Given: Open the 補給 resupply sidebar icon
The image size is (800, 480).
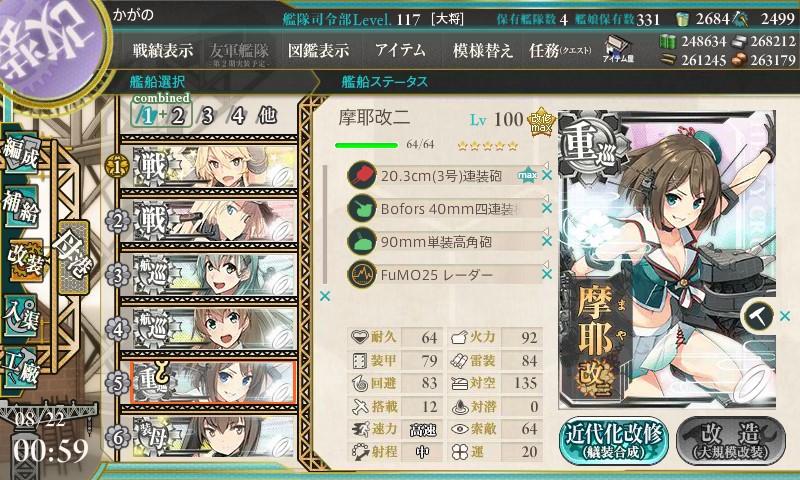Looking at the screenshot, I should point(20,206).
